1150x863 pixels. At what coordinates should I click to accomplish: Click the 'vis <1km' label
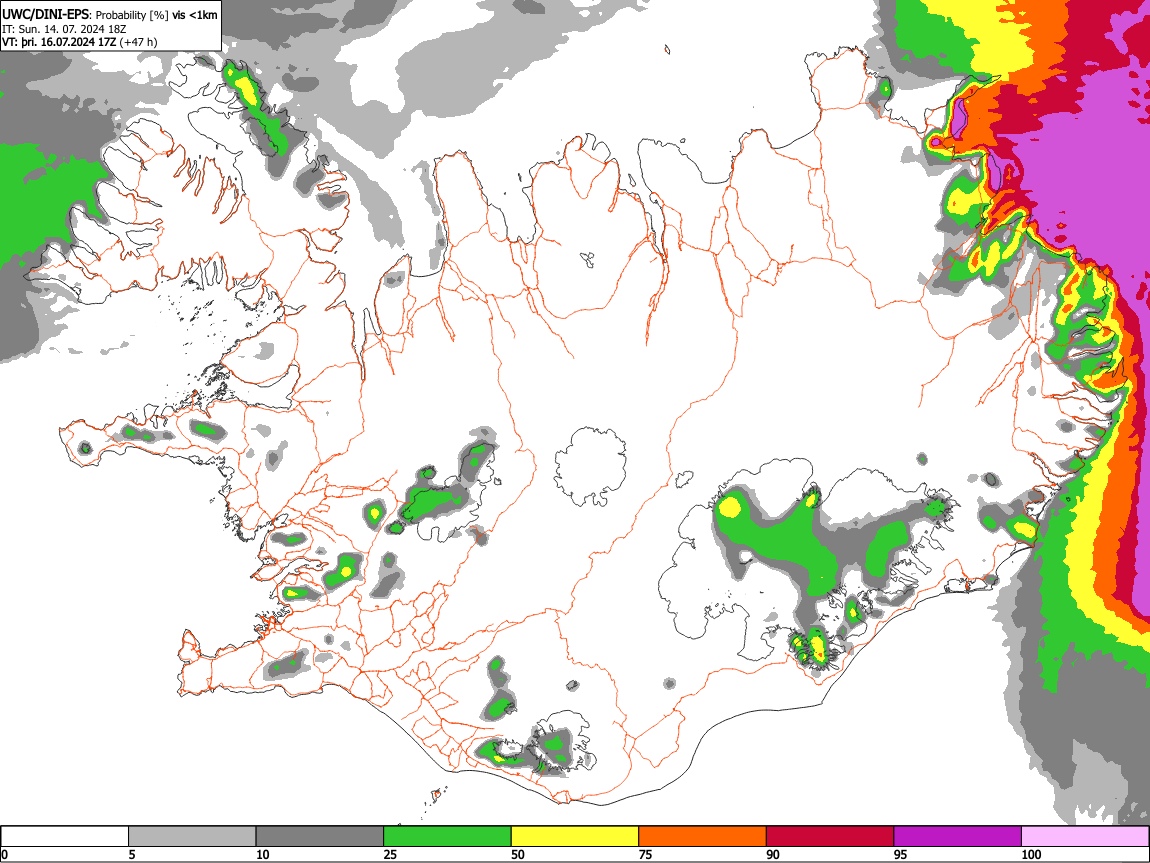coord(194,15)
